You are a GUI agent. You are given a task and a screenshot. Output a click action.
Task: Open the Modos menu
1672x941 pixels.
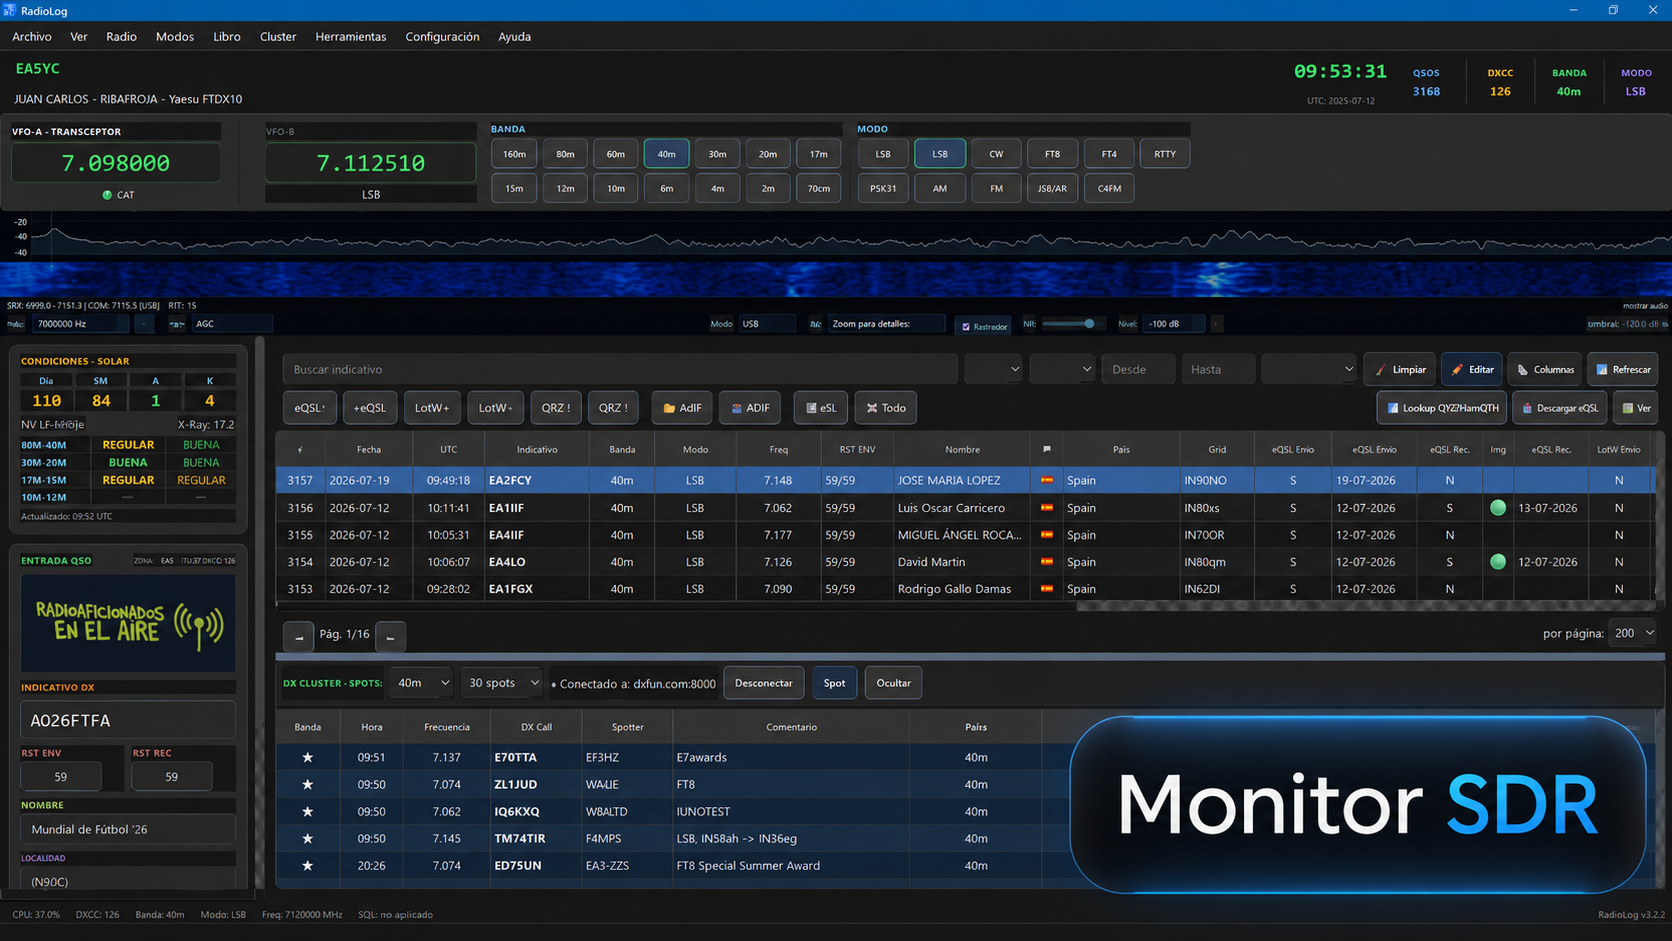coord(175,37)
